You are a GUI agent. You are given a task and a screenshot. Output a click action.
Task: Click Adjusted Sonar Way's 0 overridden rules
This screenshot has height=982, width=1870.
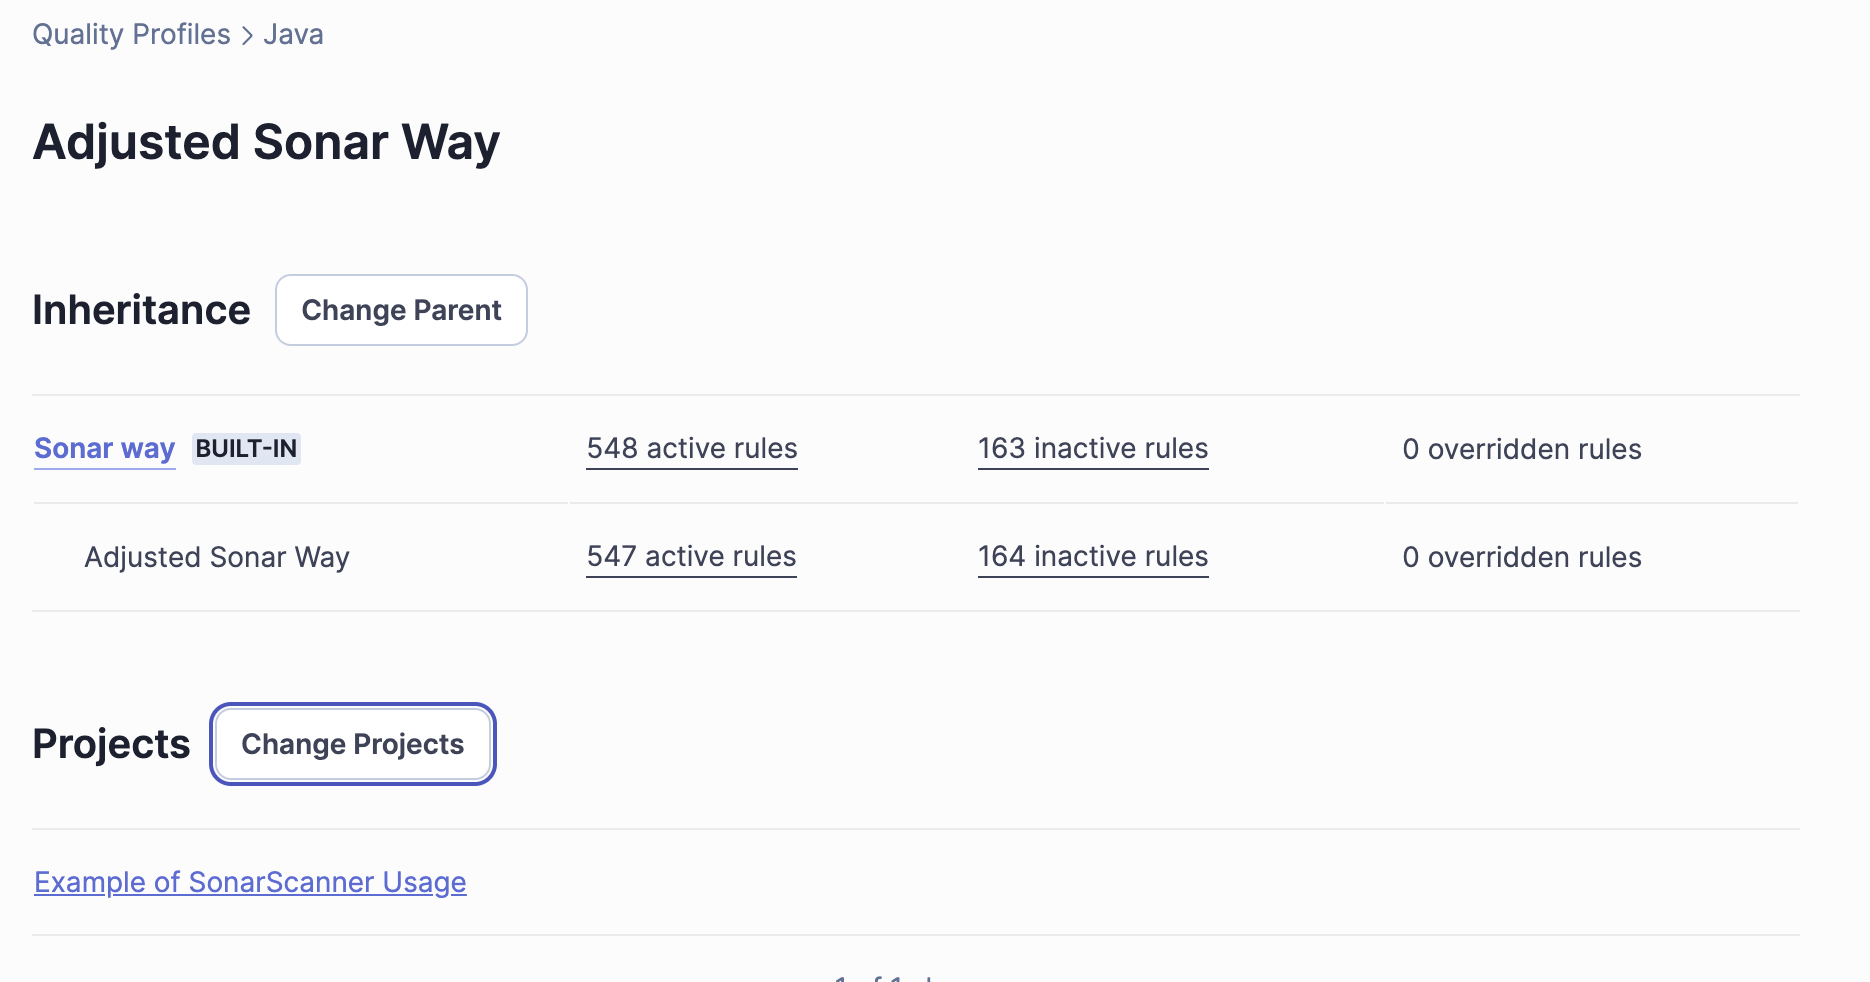(x=1521, y=557)
